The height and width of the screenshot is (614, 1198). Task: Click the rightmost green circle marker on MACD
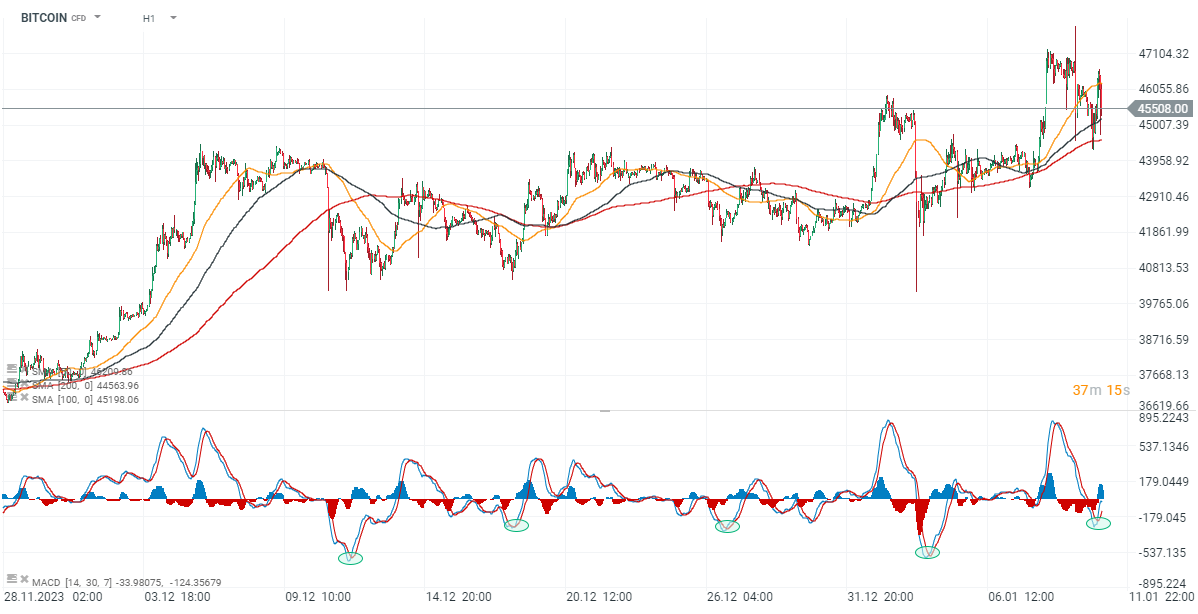pyautogui.click(x=1098, y=523)
